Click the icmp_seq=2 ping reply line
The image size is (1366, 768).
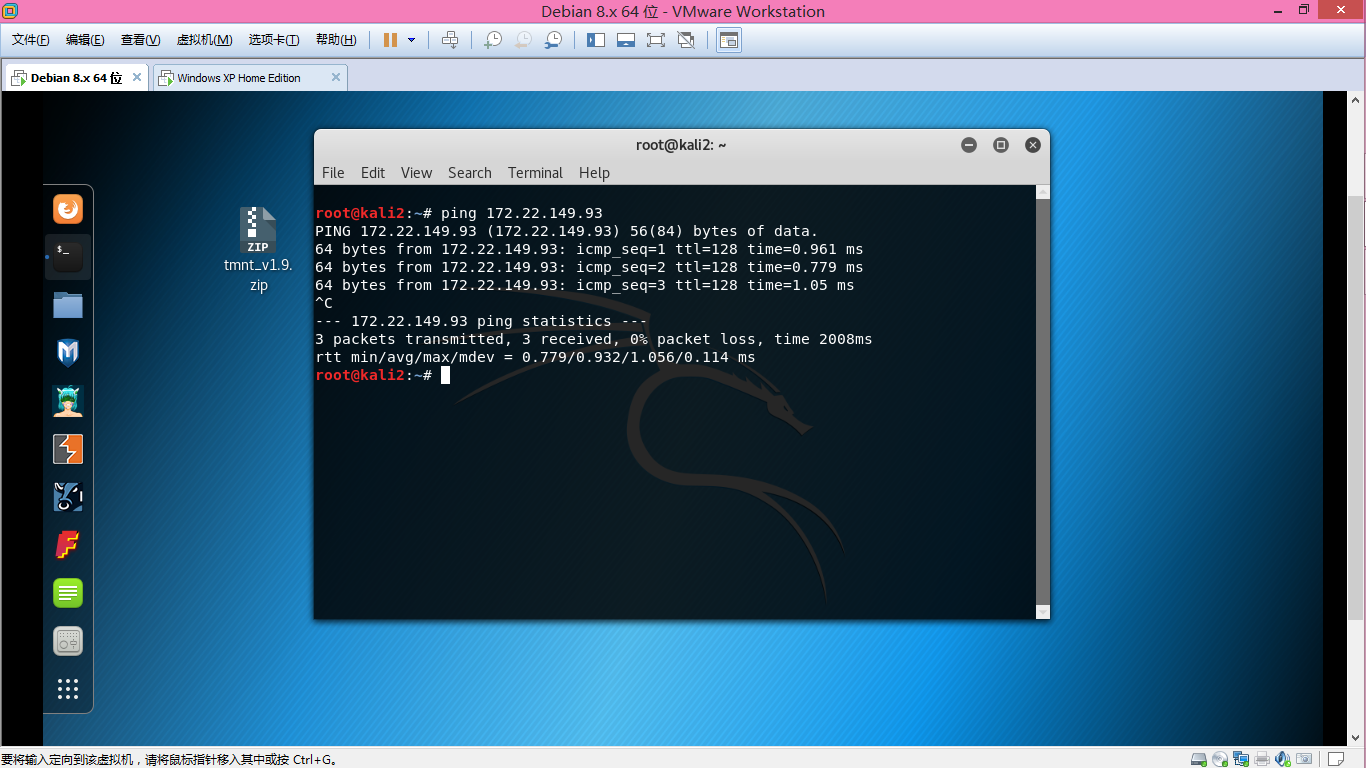589,267
